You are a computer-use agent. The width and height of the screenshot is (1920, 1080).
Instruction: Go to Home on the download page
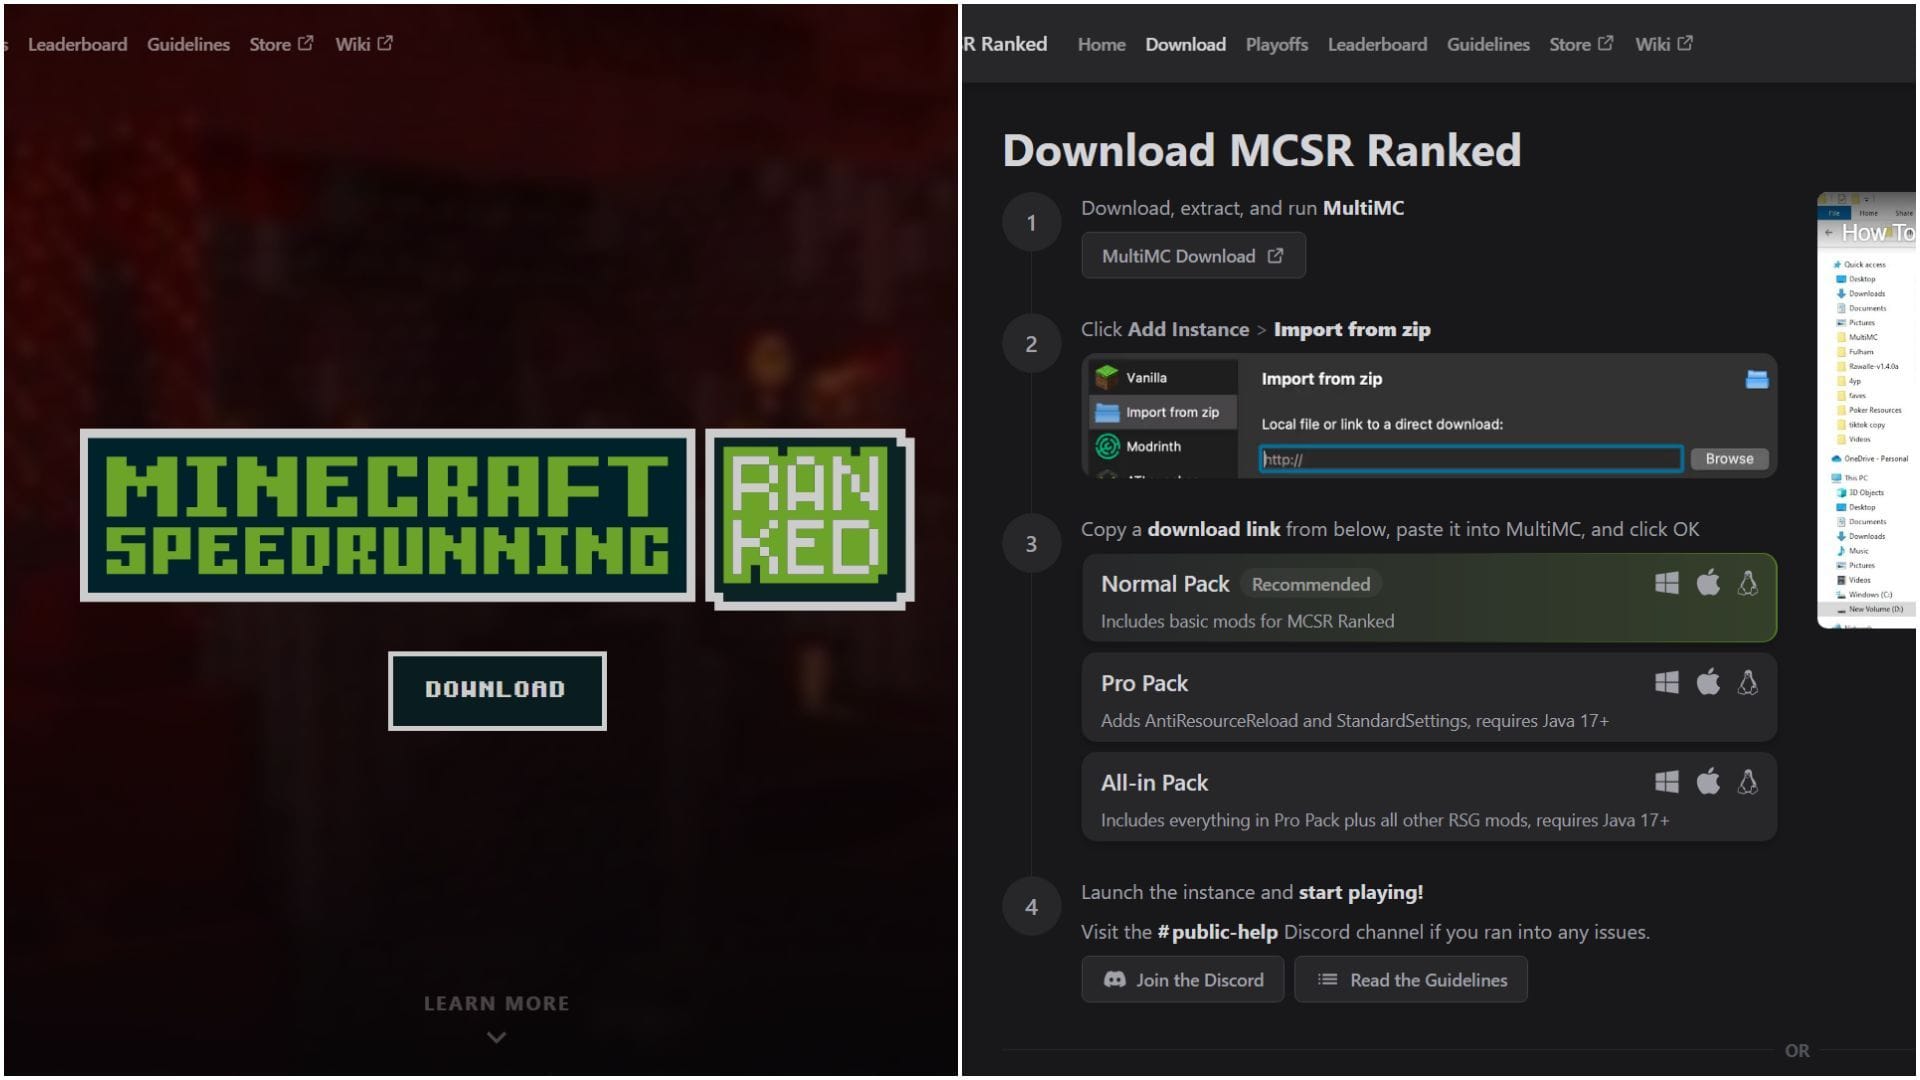point(1101,44)
